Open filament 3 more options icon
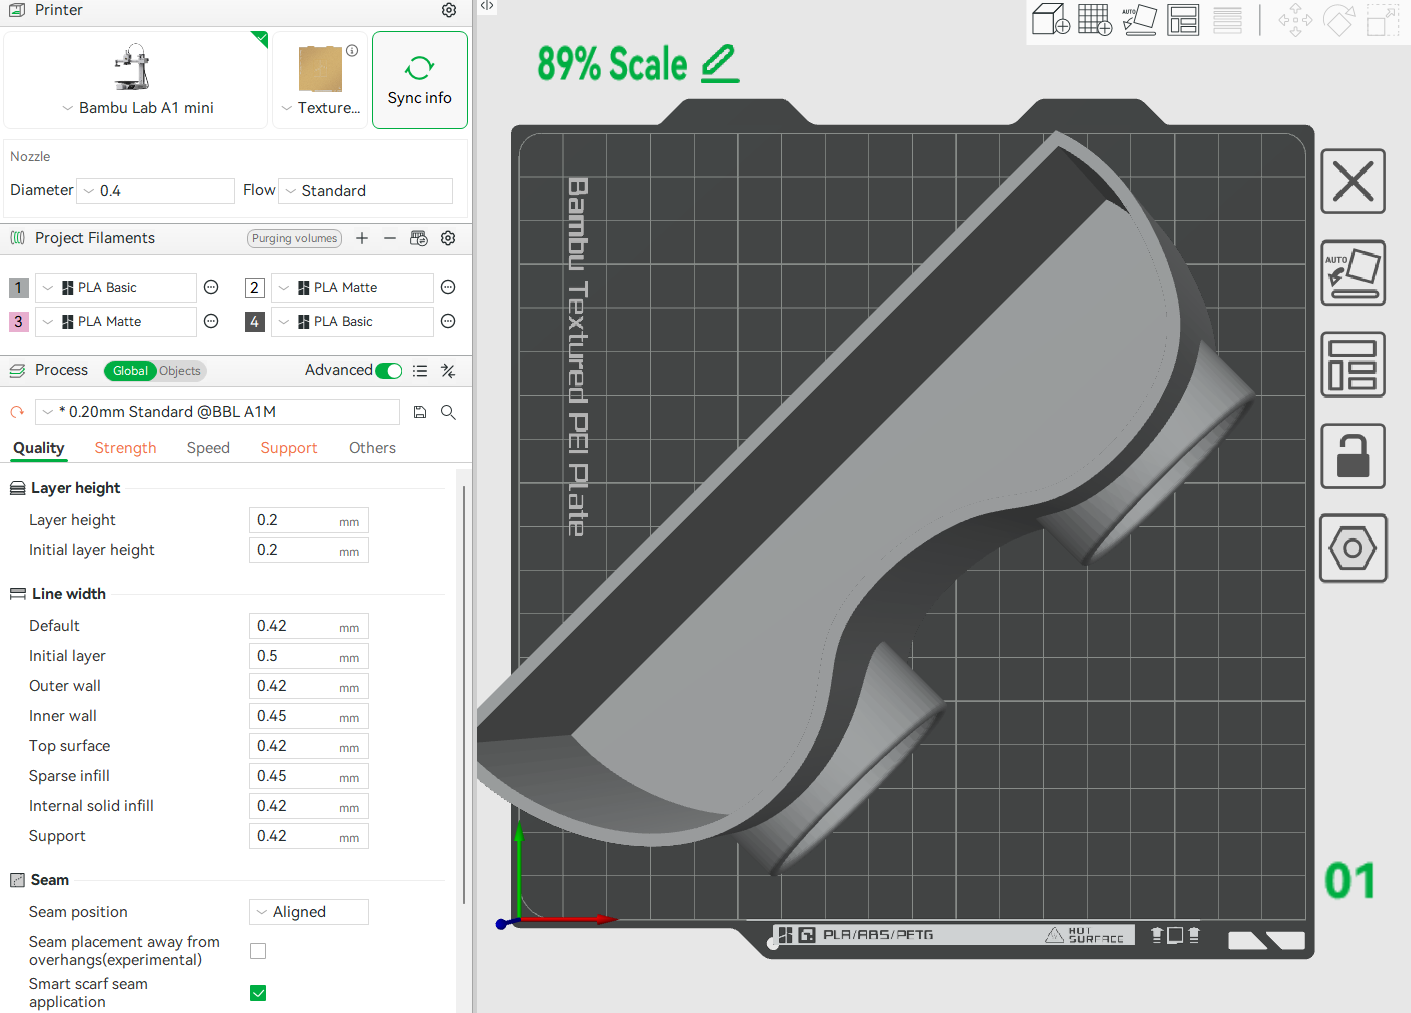Viewport: 1411px width, 1013px height. (211, 322)
